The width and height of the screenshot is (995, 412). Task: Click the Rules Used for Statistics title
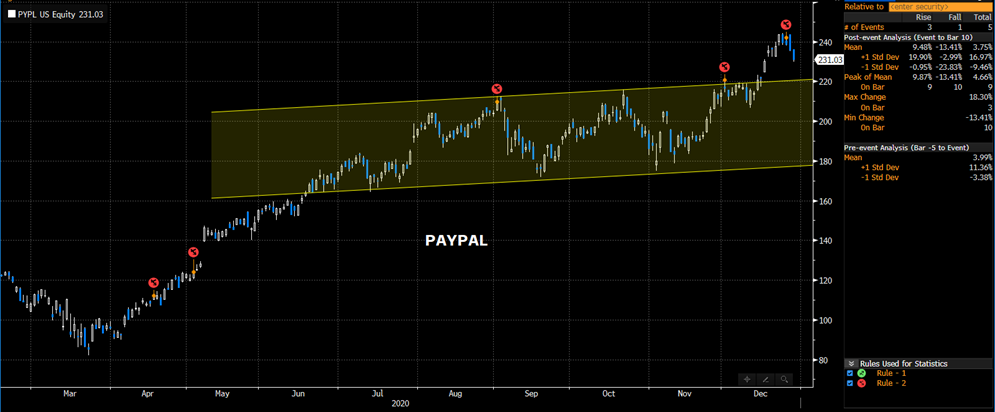(902, 364)
